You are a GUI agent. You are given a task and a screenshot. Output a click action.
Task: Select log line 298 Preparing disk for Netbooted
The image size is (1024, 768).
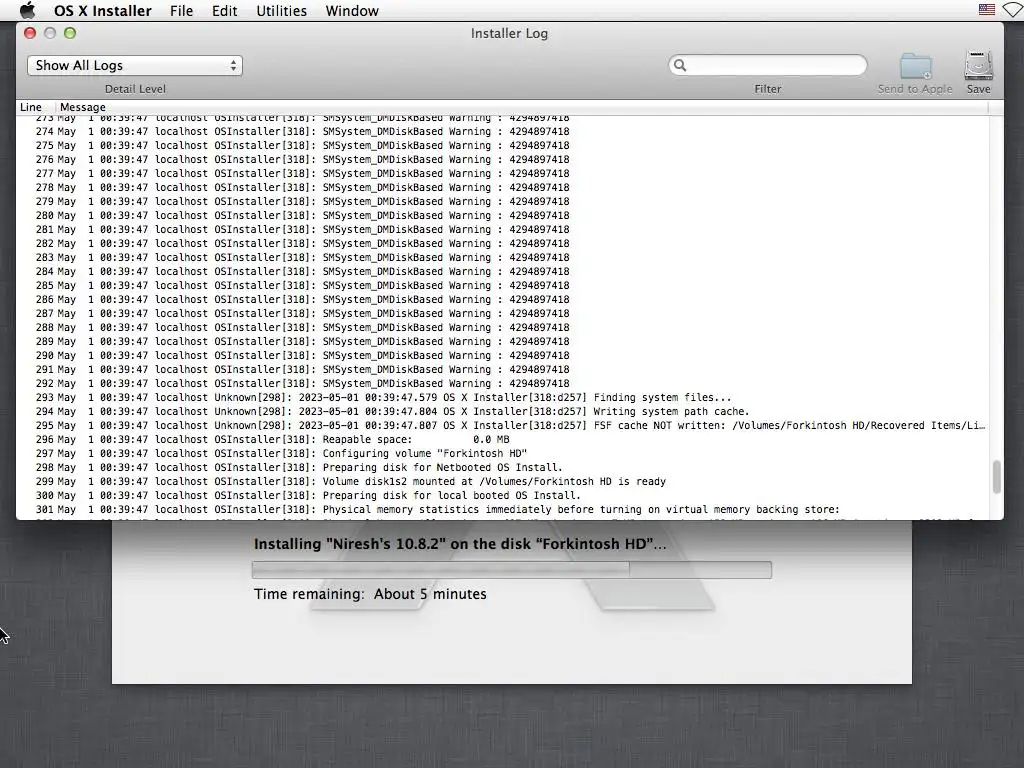(x=503, y=468)
